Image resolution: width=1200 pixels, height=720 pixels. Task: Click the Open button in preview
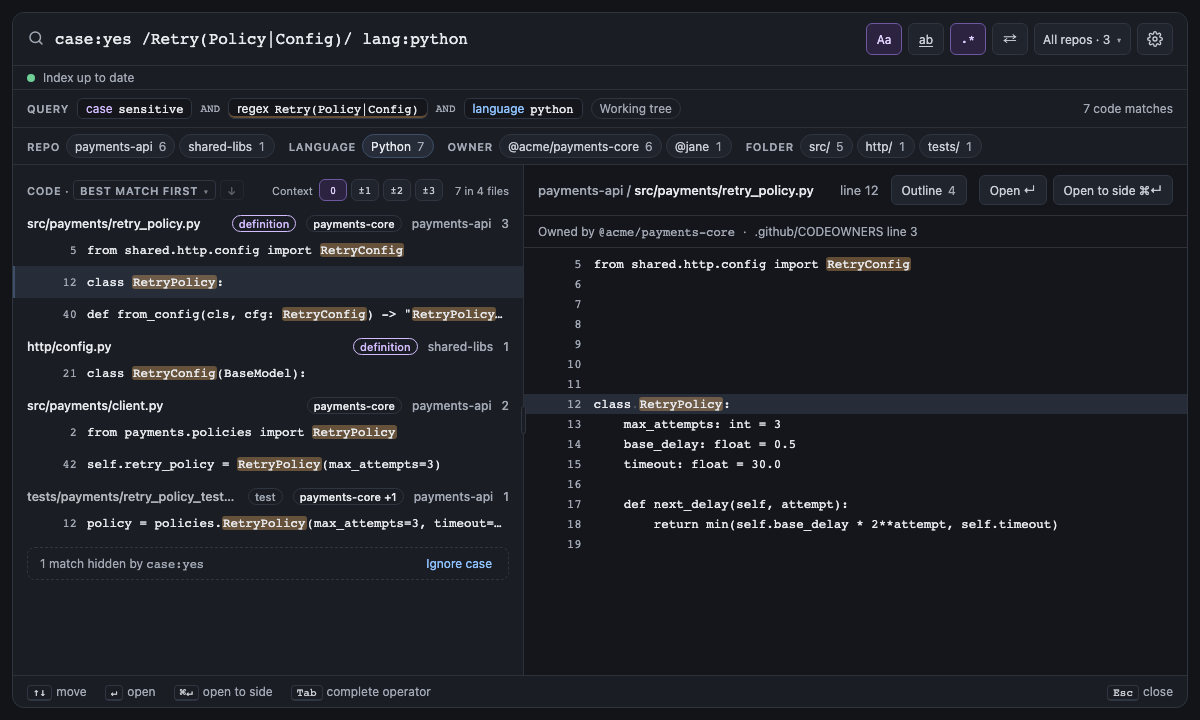click(1012, 190)
